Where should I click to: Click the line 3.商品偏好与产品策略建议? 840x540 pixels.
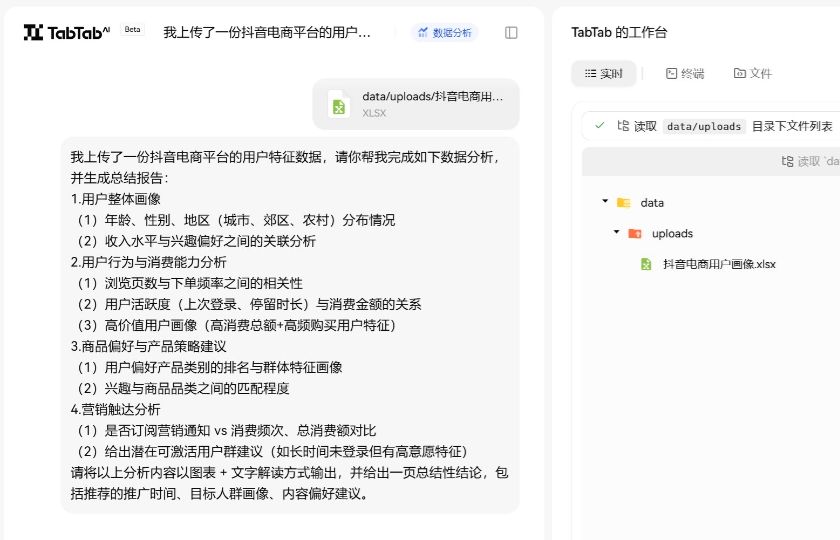[148, 347]
